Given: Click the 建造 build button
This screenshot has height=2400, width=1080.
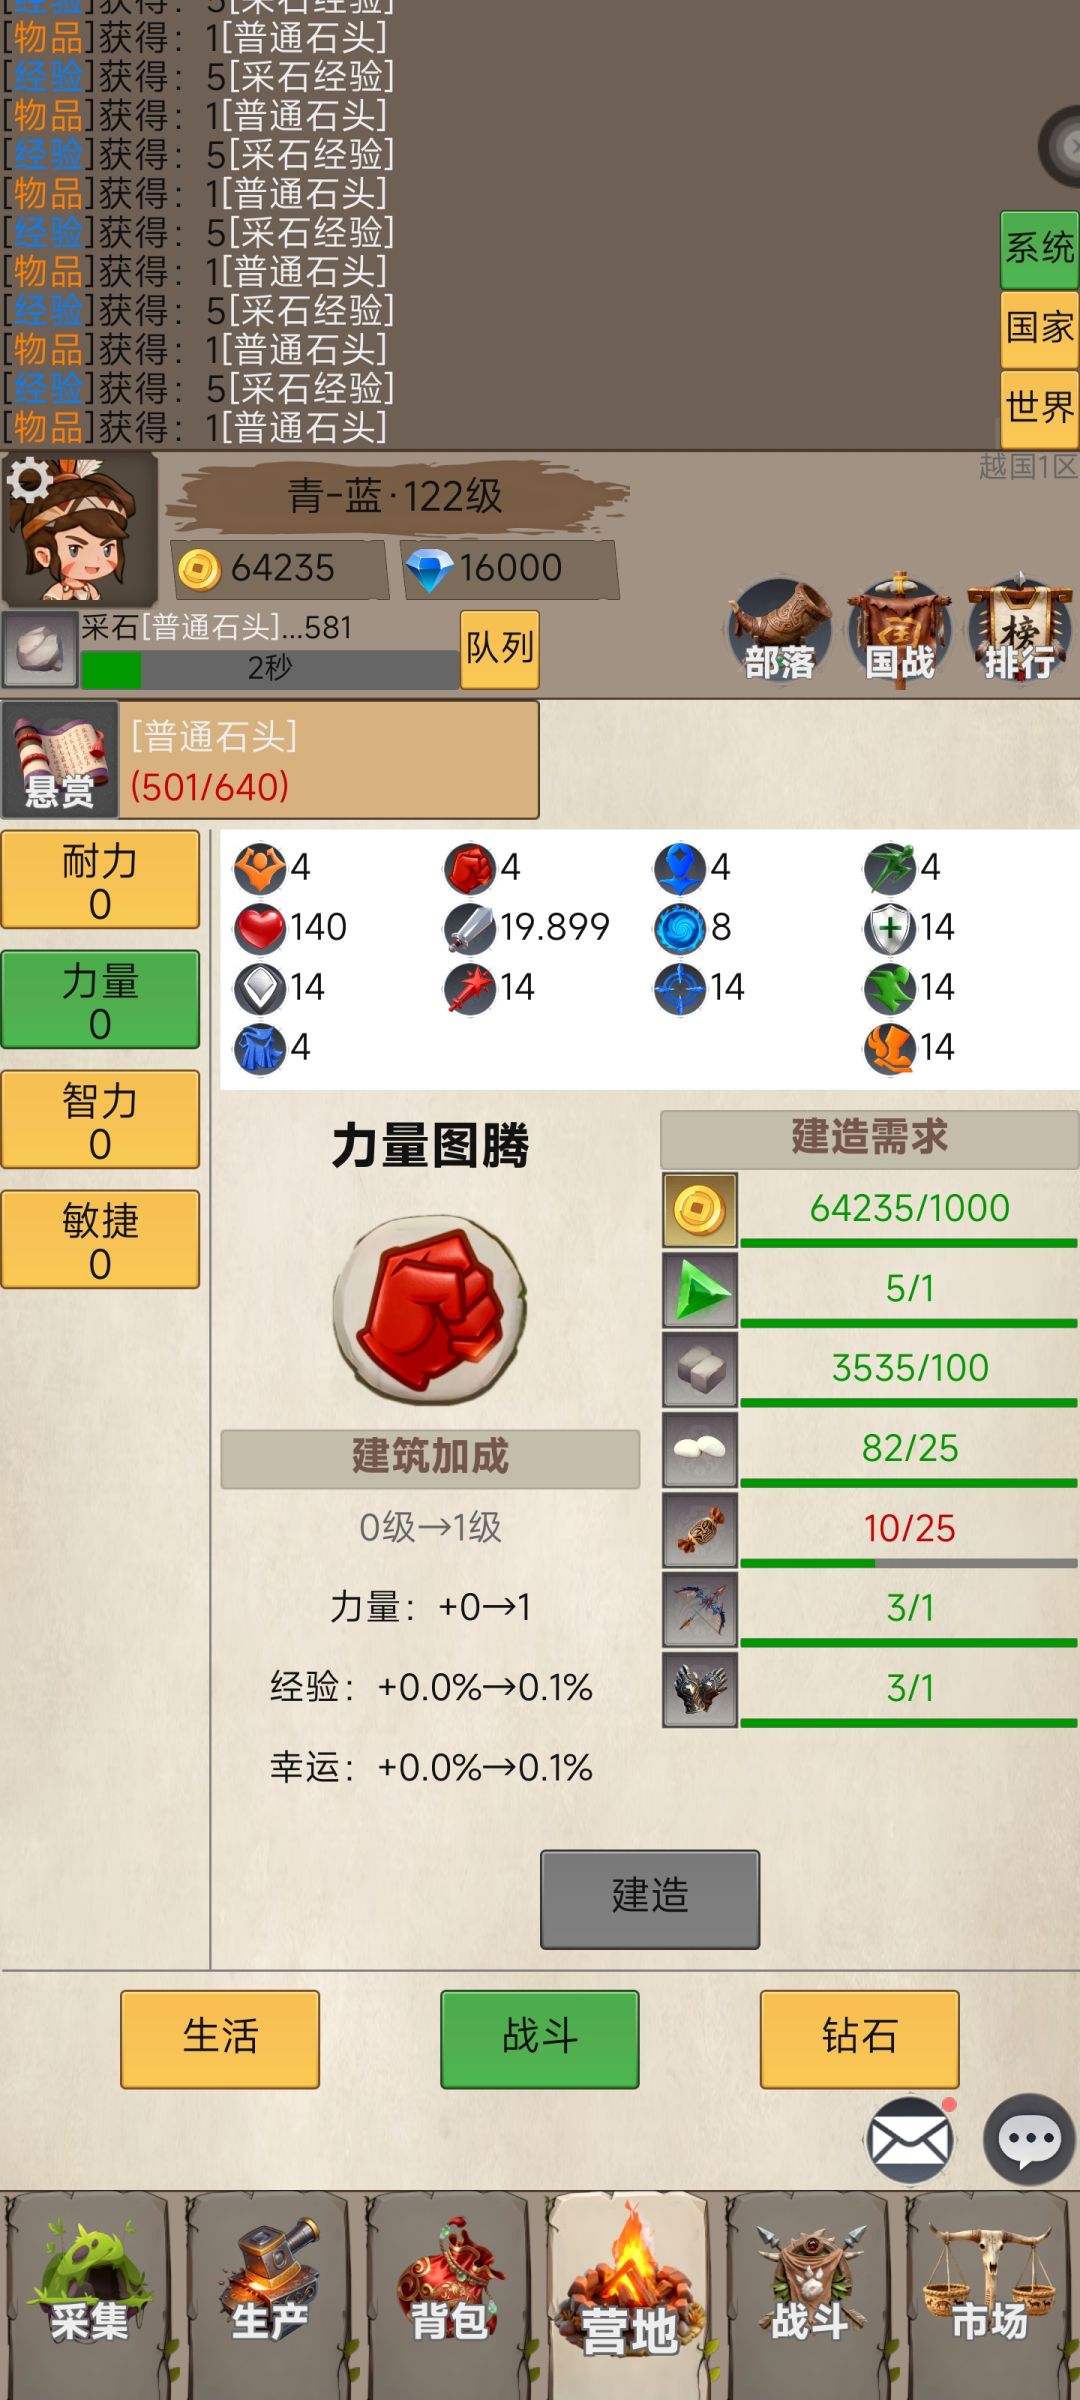Looking at the screenshot, I should tap(650, 1899).
